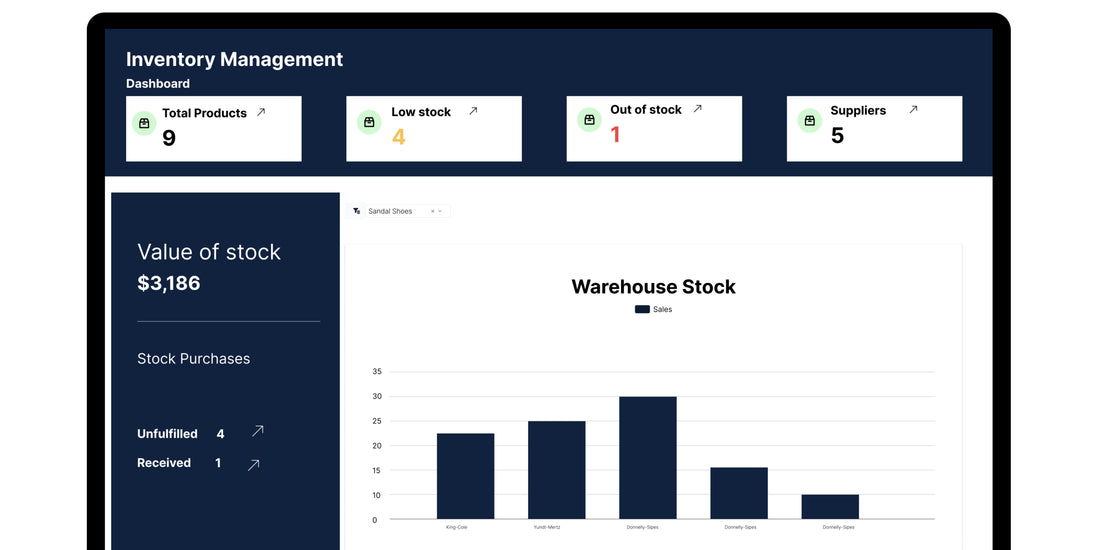Screen dimensions: 1100x550
Task: Click the filter icon beside Sandal Shoes
Action: 357,211
